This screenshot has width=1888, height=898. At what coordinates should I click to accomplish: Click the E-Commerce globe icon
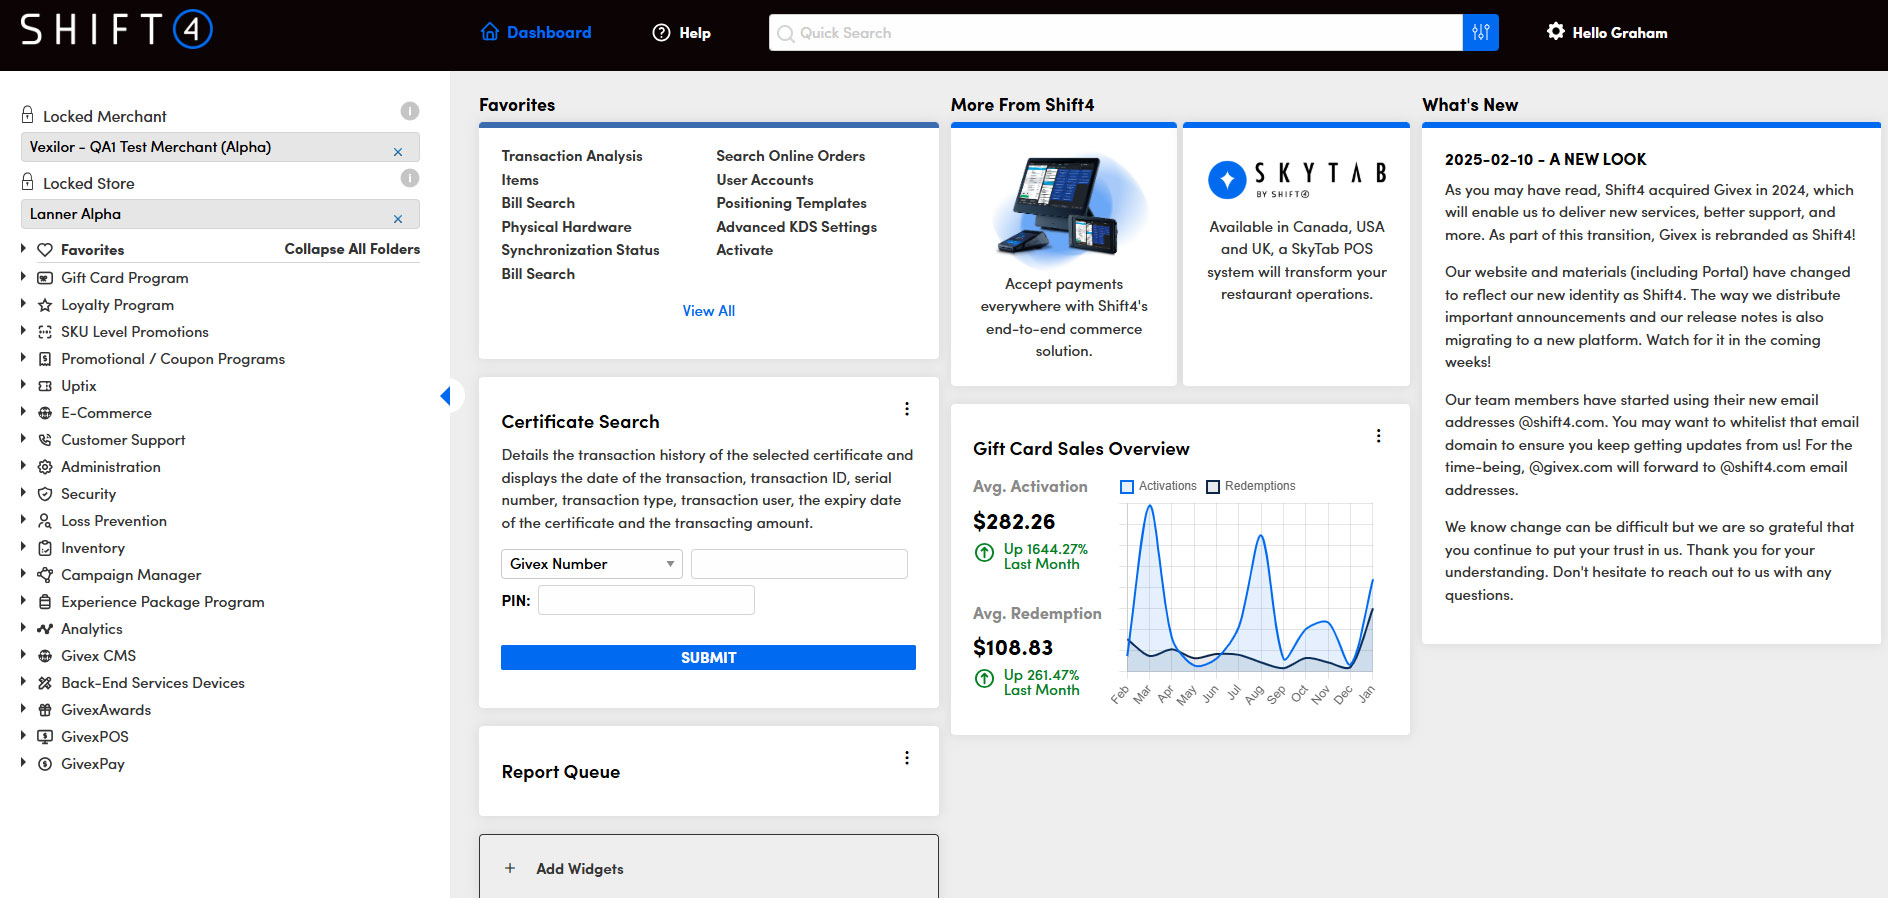45,413
